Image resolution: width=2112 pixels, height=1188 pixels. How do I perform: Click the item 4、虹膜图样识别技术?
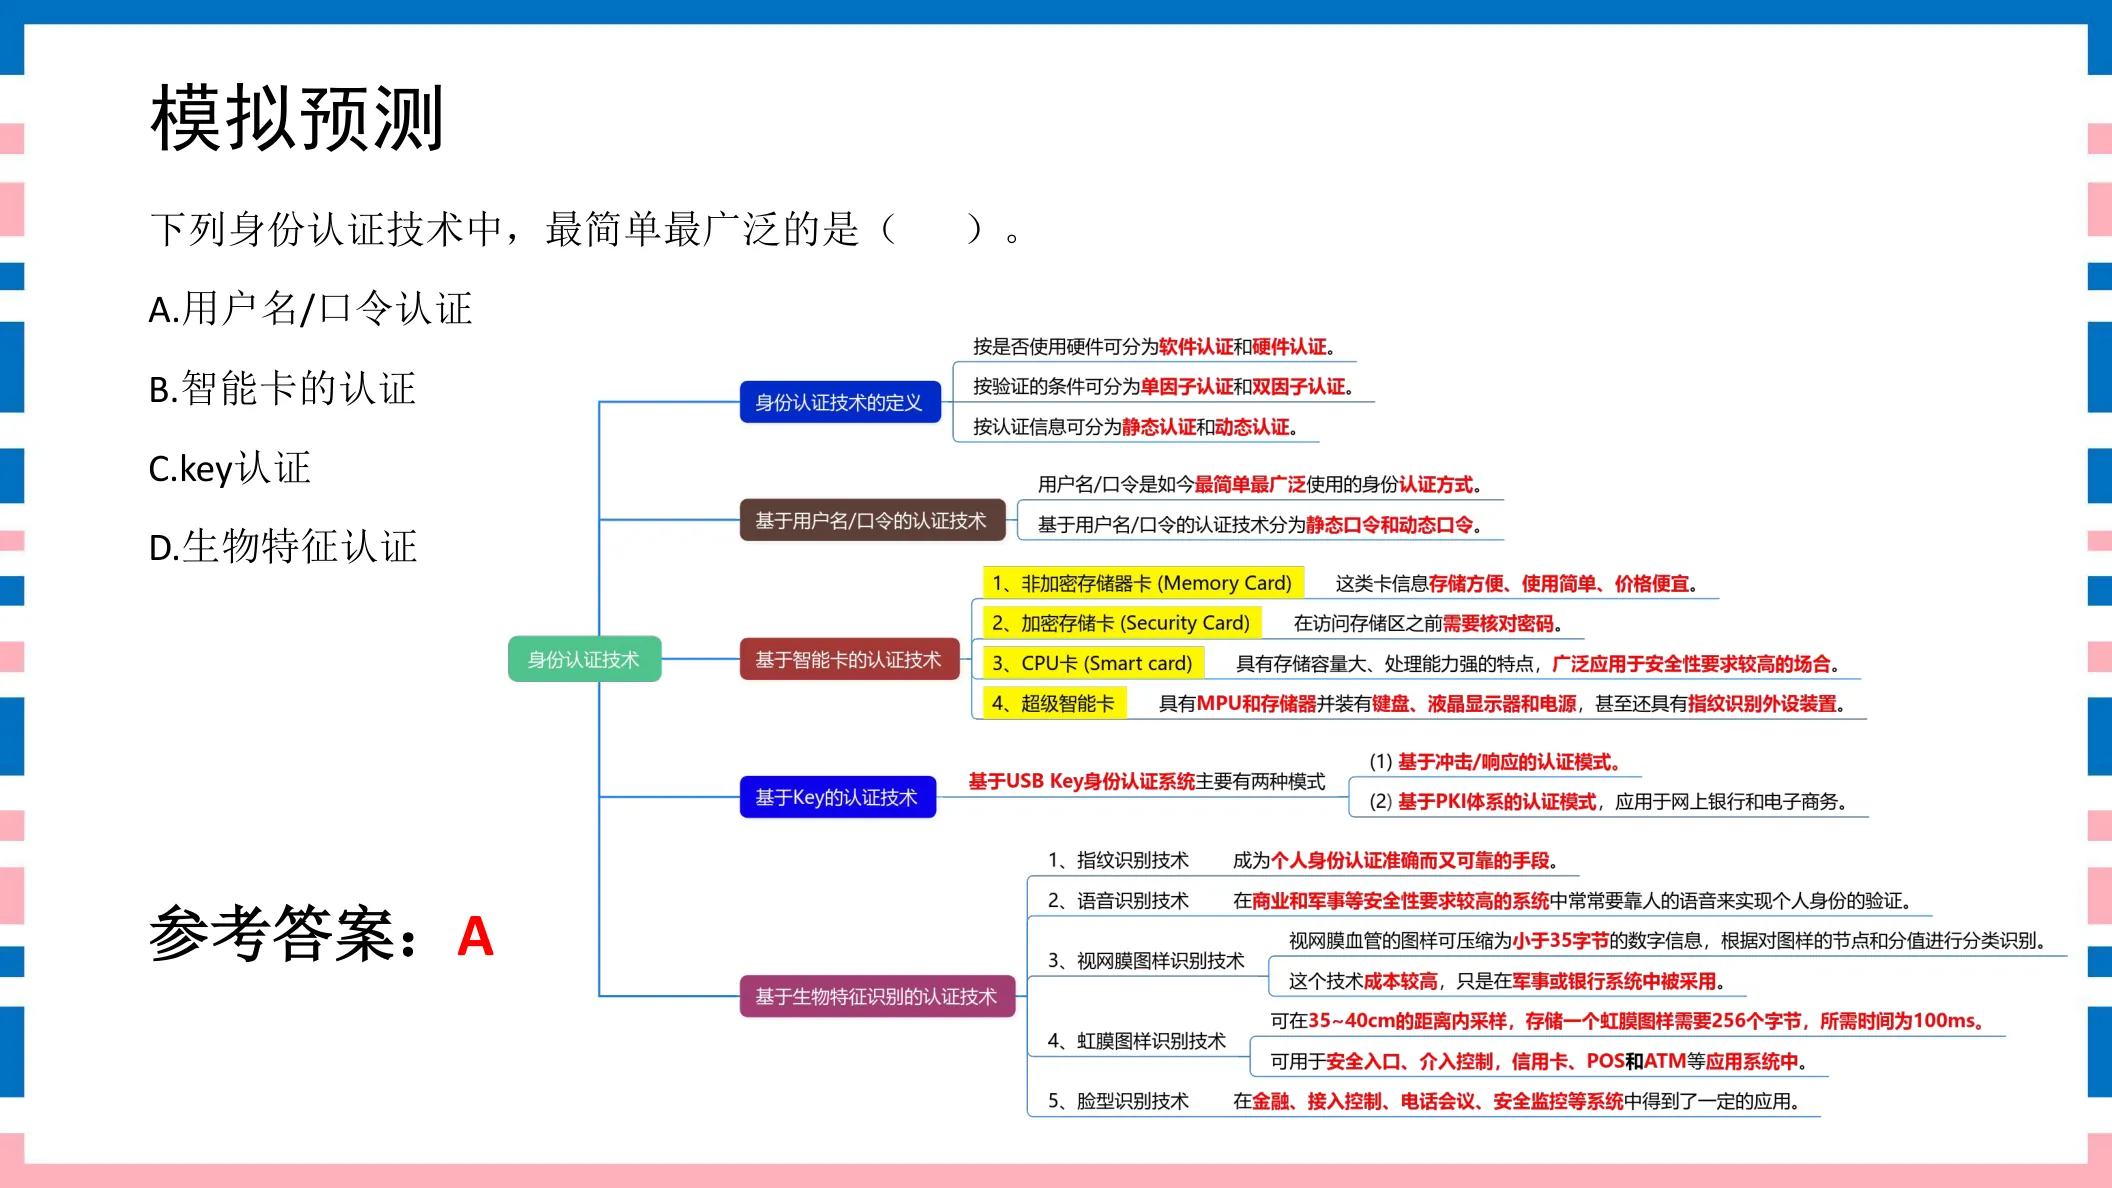[1137, 1040]
